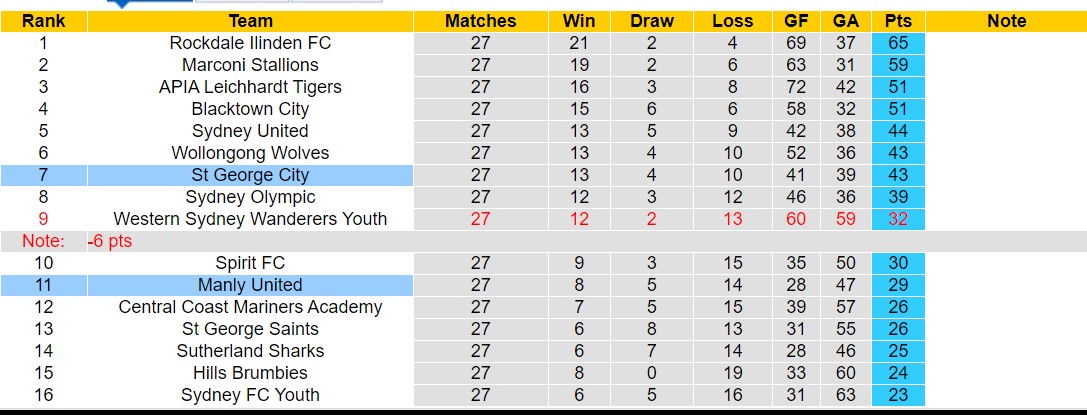Click Rockdale Ilinden's 65 points cell
Screen dimensions: 1087x415
898,43
